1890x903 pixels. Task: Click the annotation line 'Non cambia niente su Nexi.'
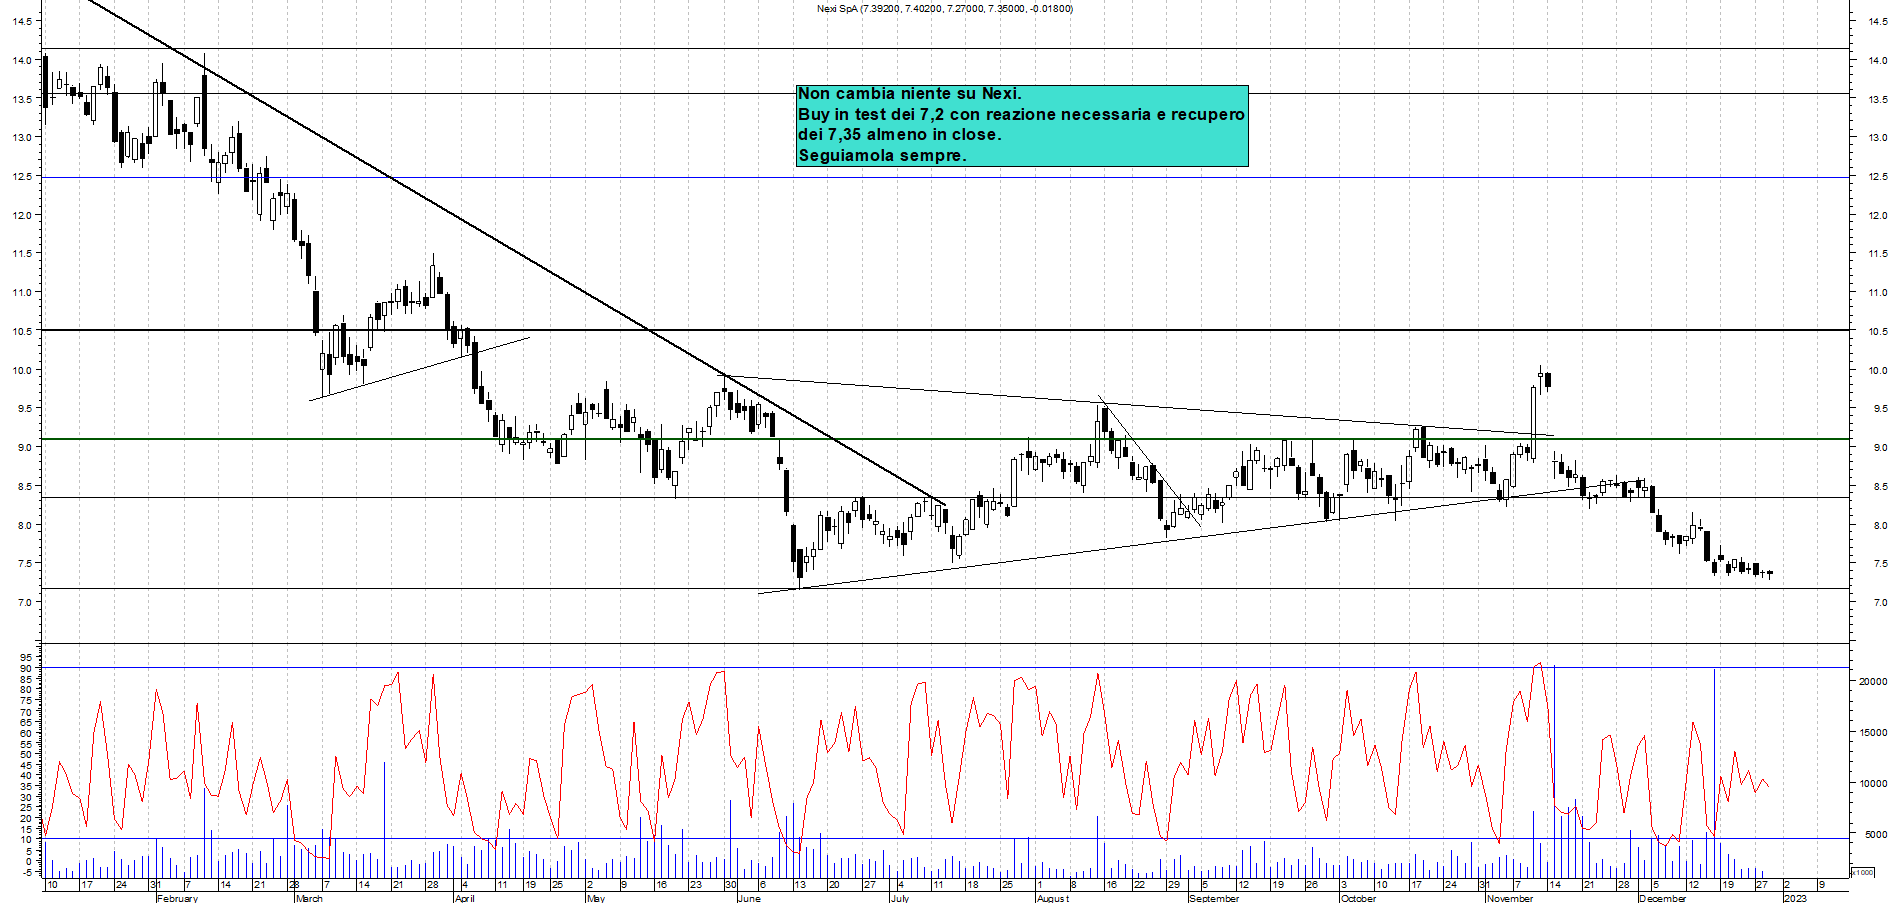(x=909, y=93)
